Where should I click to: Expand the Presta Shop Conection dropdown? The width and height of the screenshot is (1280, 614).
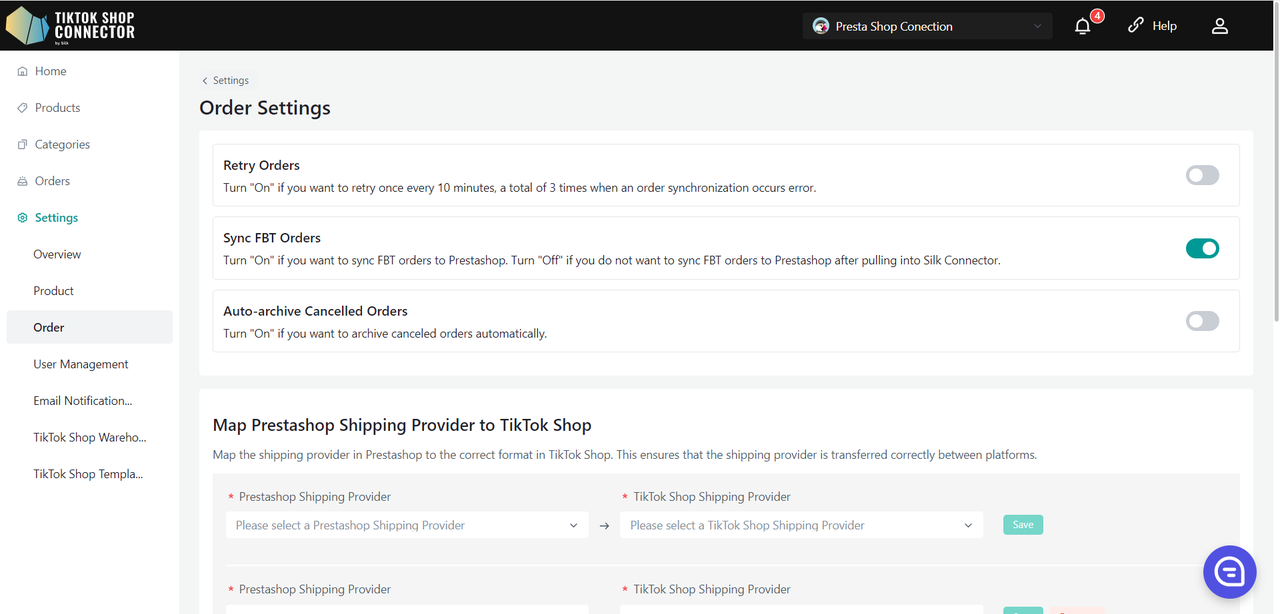coord(927,26)
